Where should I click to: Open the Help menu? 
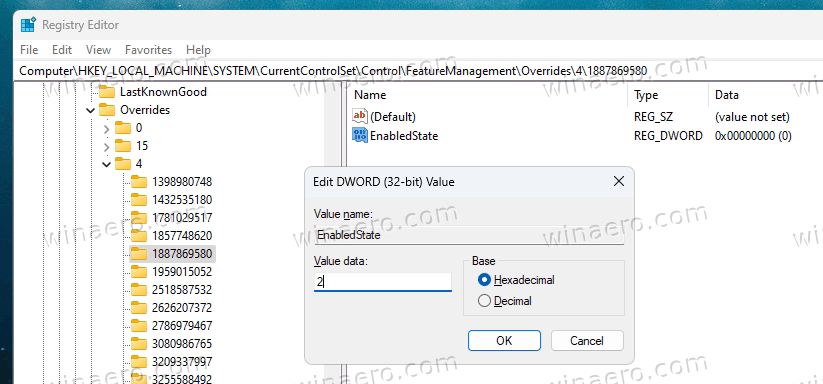(198, 50)
